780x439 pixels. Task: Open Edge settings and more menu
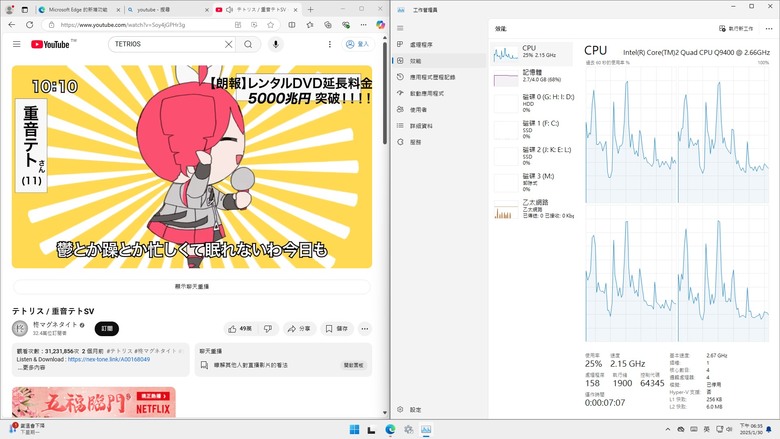tap(364, 24)
